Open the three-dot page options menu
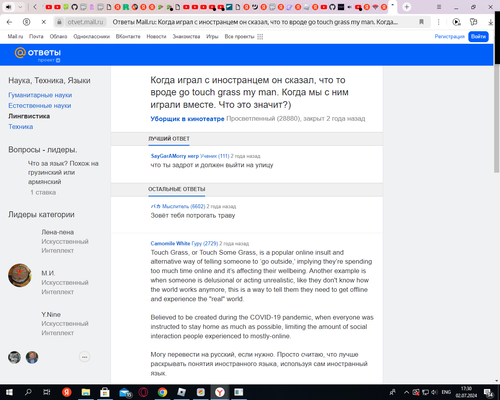 point(438,22)
